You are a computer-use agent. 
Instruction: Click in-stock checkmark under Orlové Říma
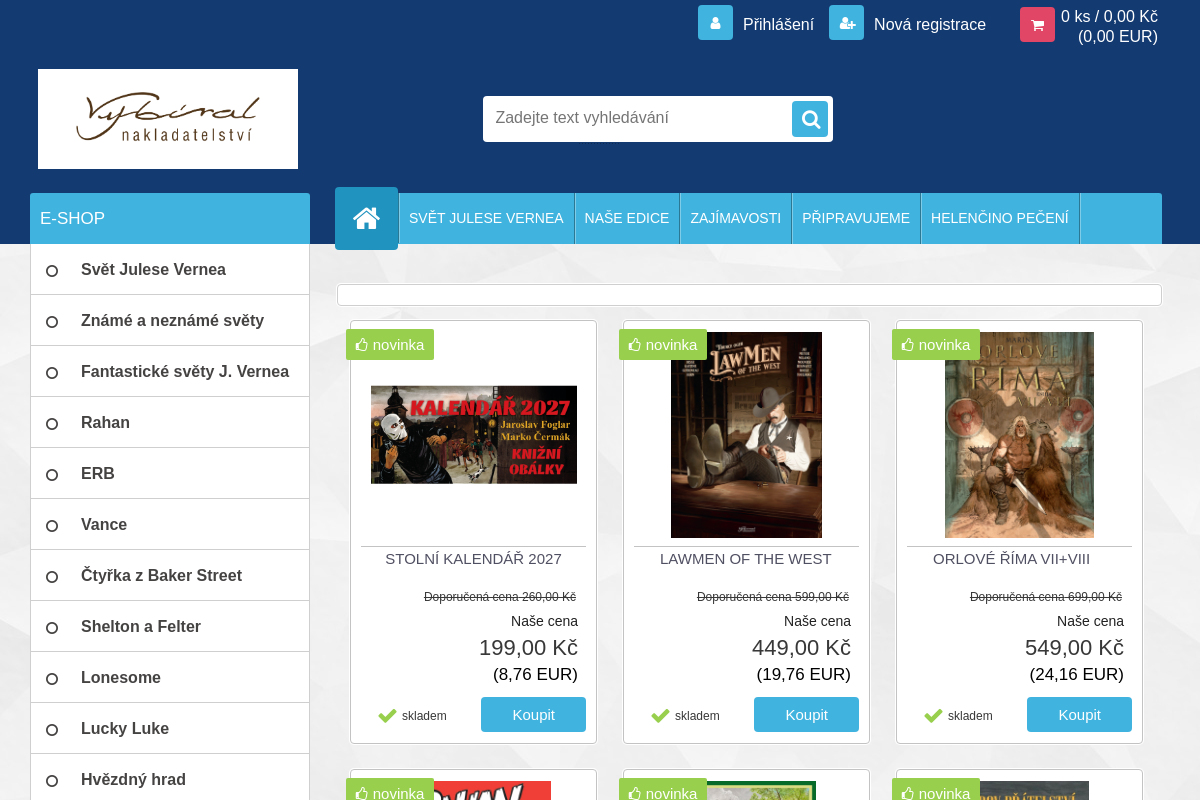pyautogui.click(x=933, y=716)
